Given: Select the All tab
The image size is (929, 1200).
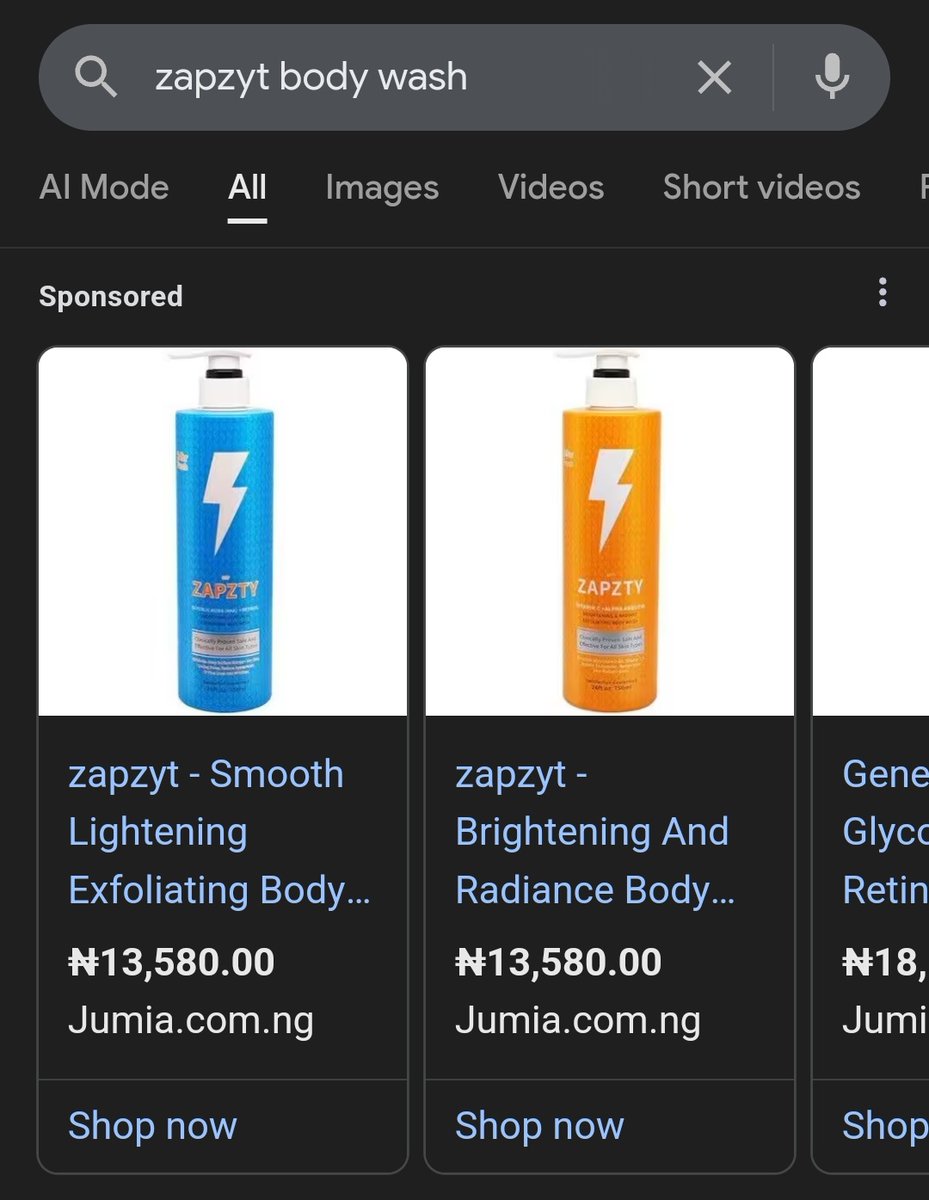Looking at the screenshot, I should pyautogui.click(x=247, y=187).
